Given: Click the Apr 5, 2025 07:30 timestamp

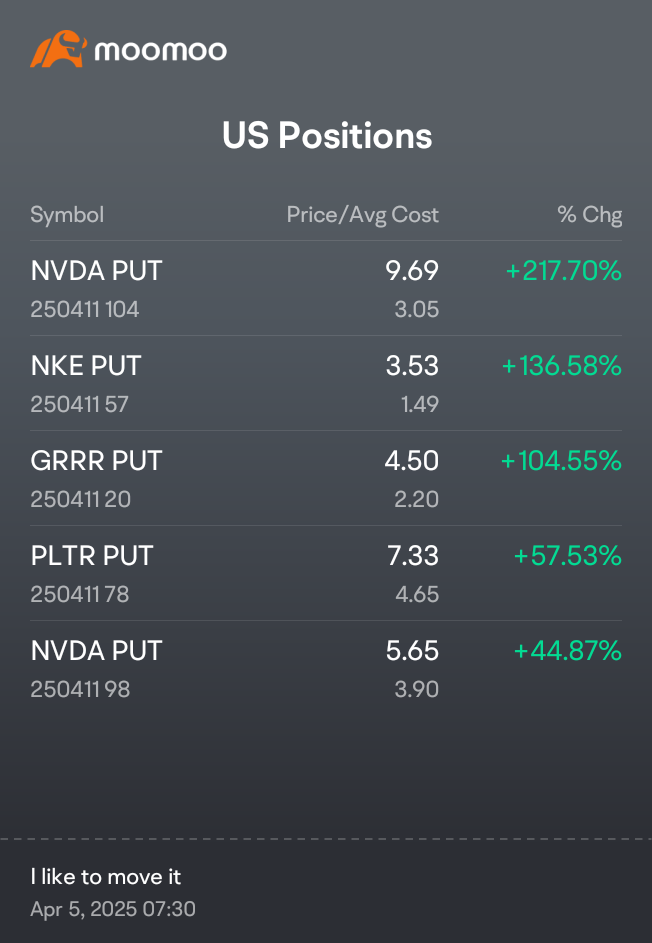Looking at the screenshot, I should pyautogui.click(x=113, y=909).
